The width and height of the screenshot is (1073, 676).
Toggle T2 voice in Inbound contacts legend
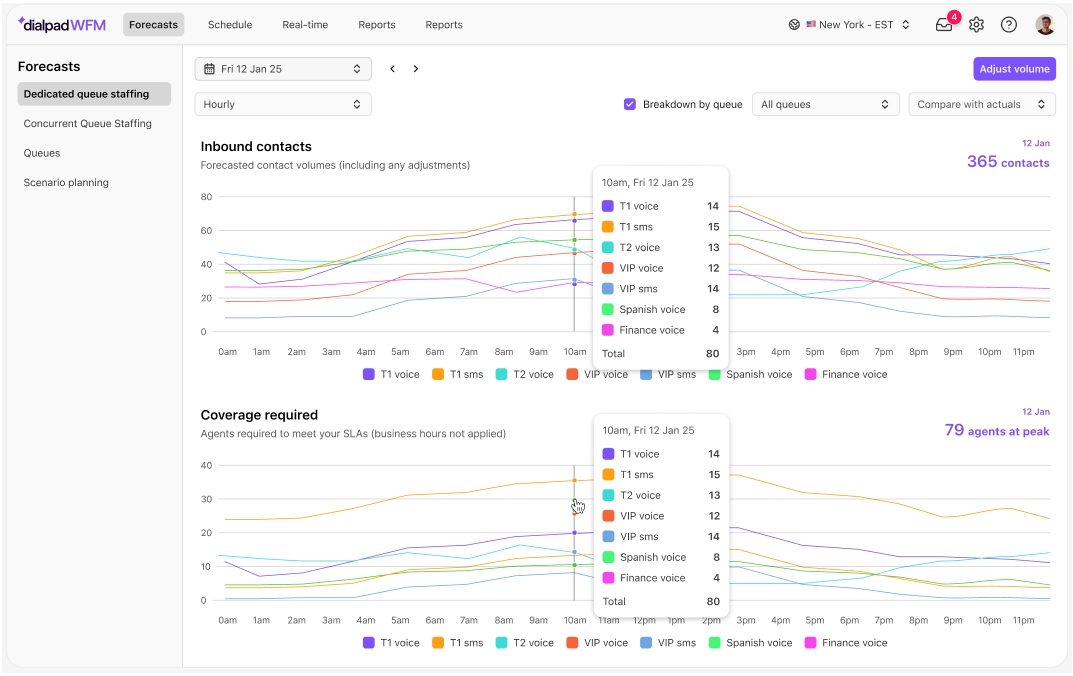pyautogui.click(x=525, y=374)
